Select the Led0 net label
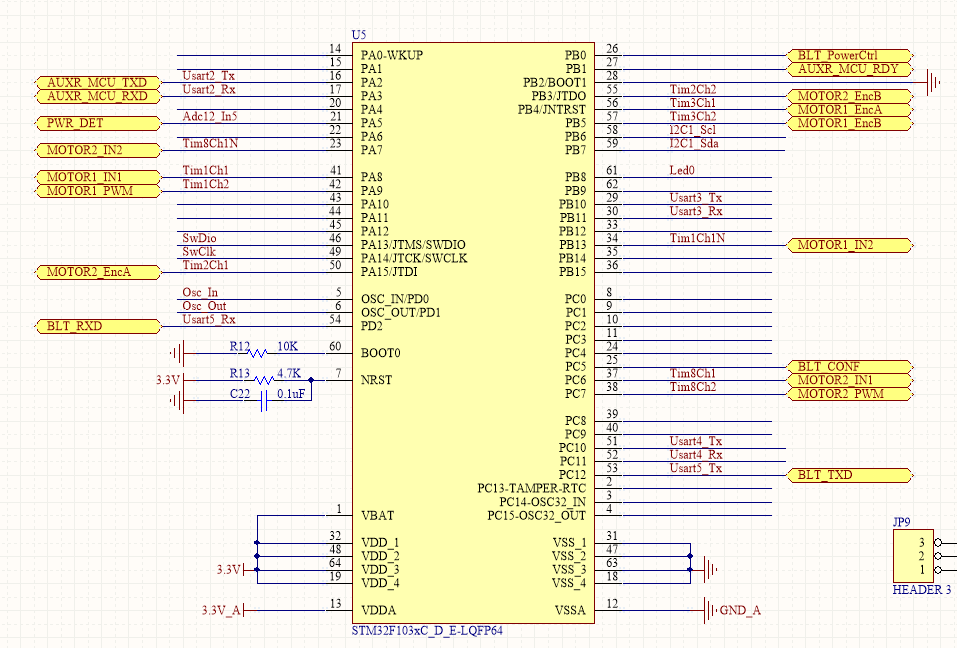This screenshot has height=648, width=957. pos(682,170)
